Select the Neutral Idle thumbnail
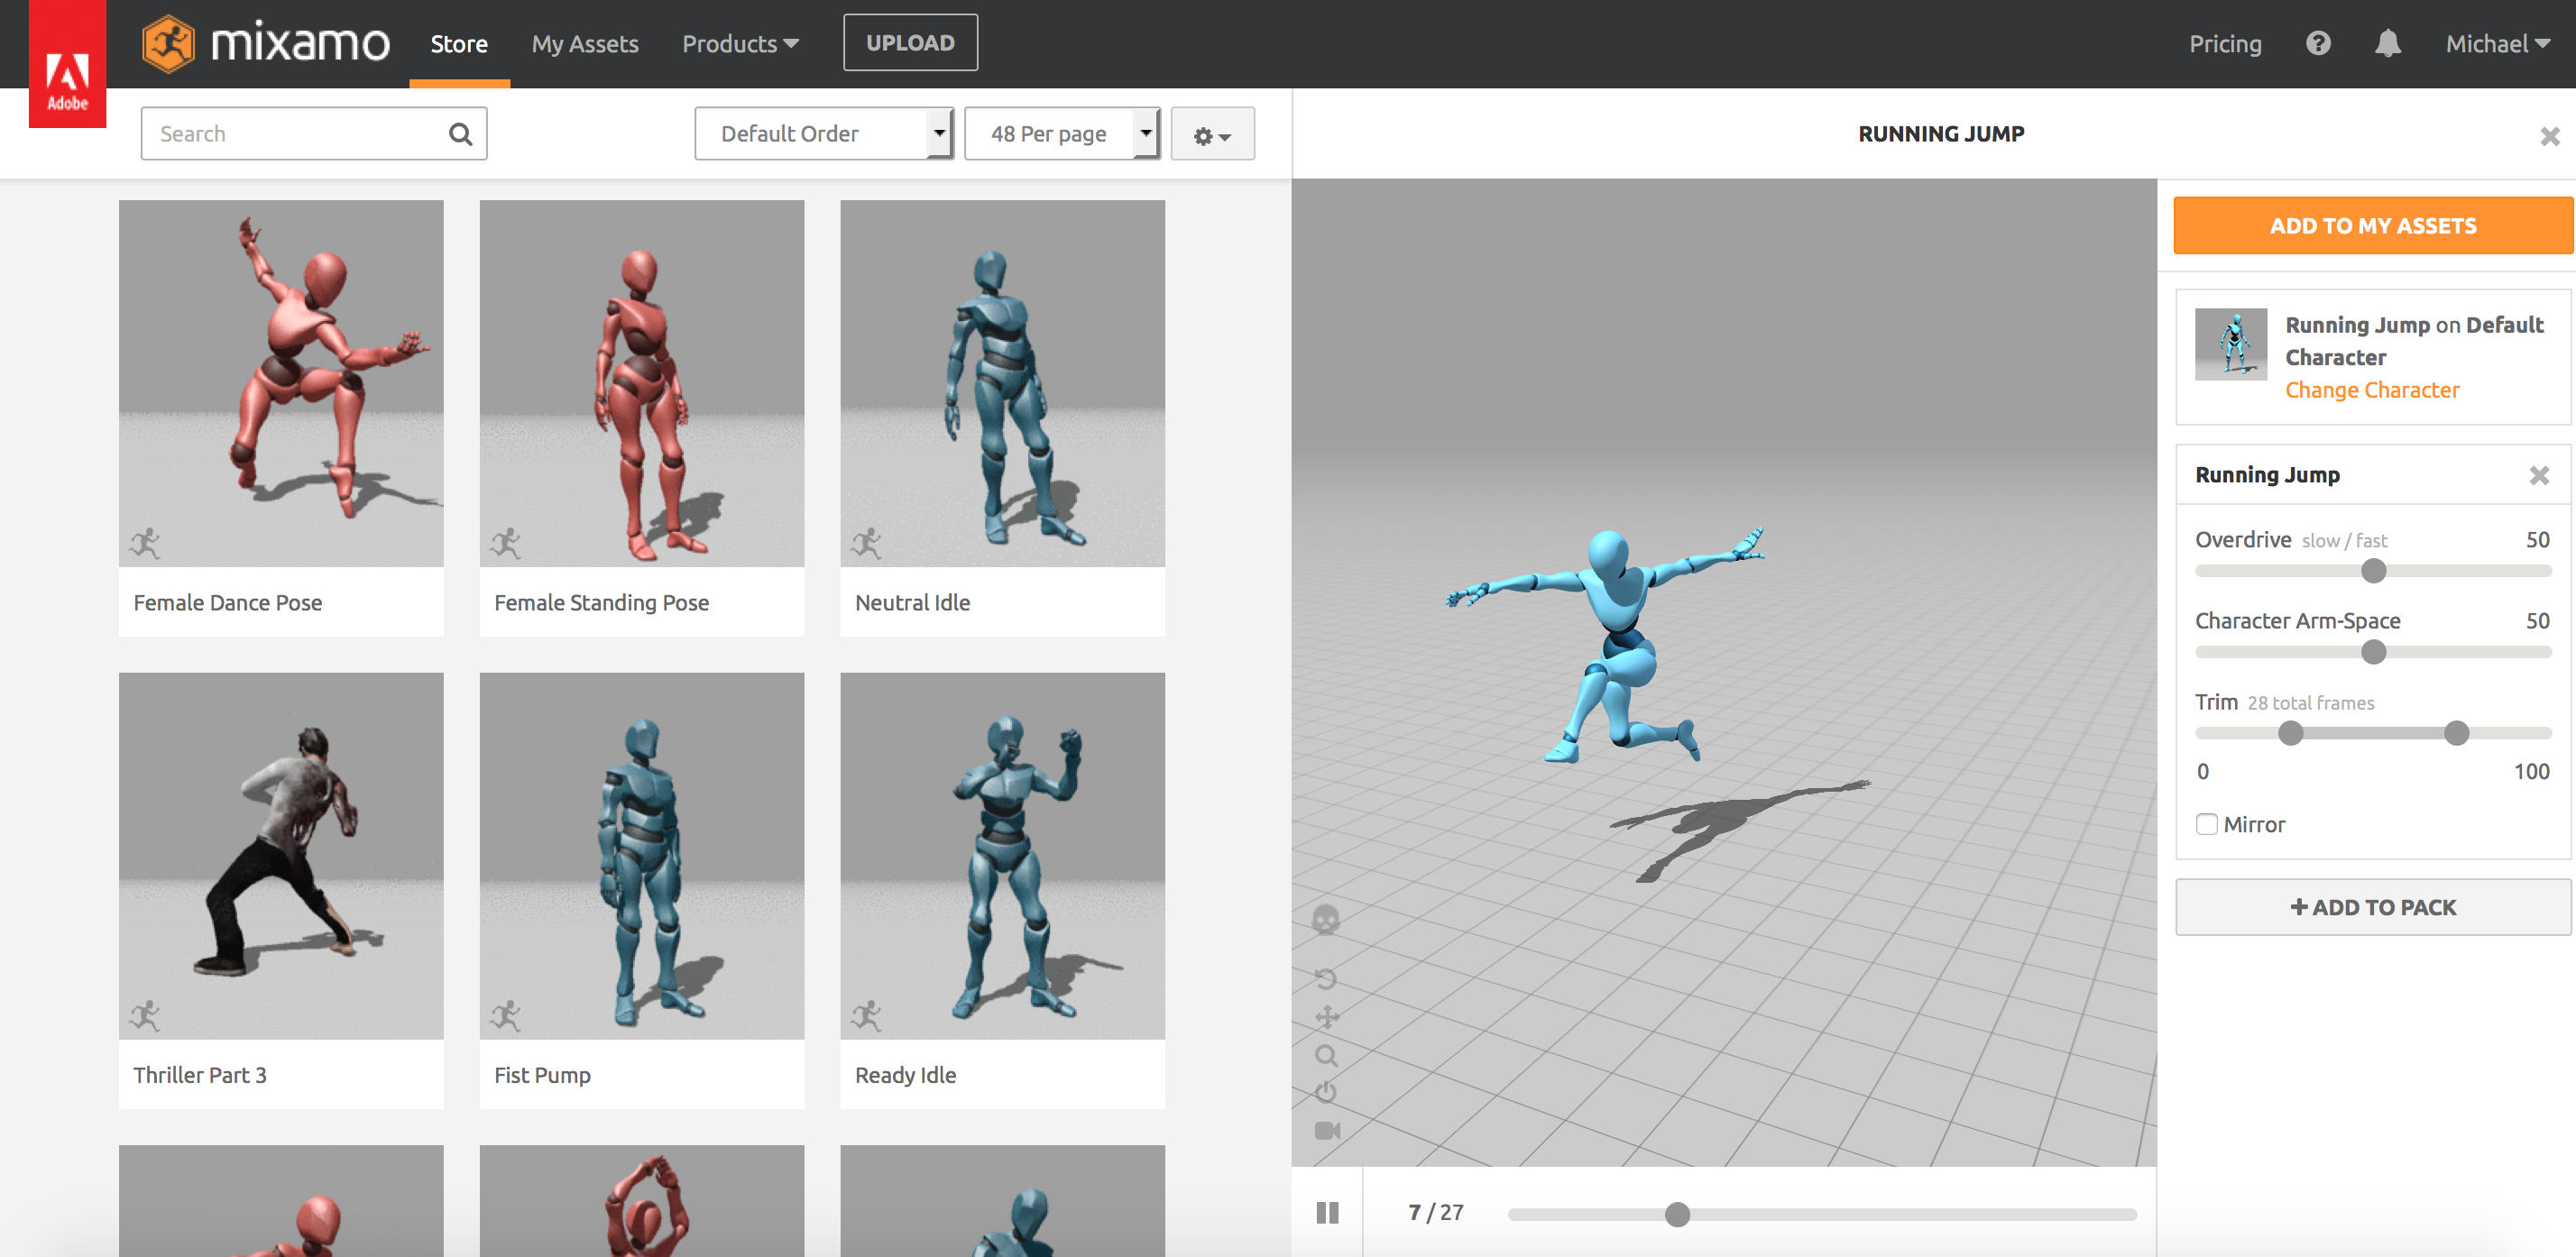 [x=1003, y=383]
